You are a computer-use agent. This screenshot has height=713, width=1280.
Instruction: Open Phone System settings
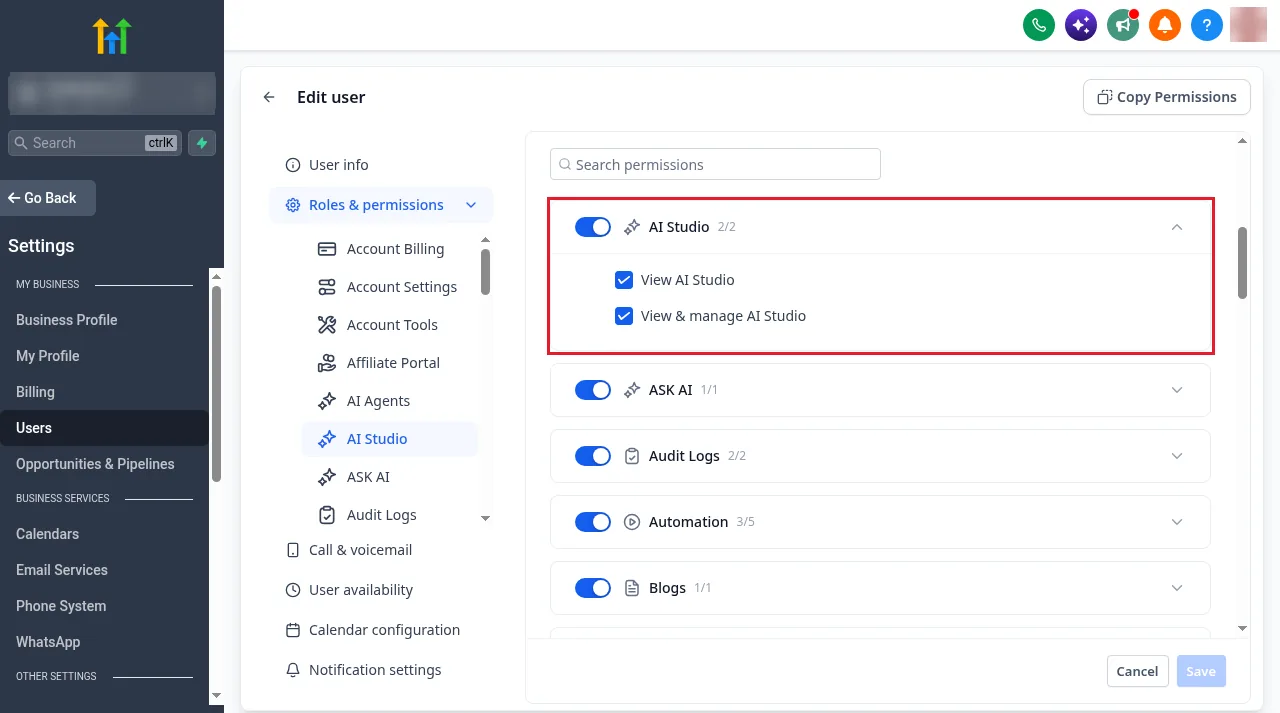(61, 606)
